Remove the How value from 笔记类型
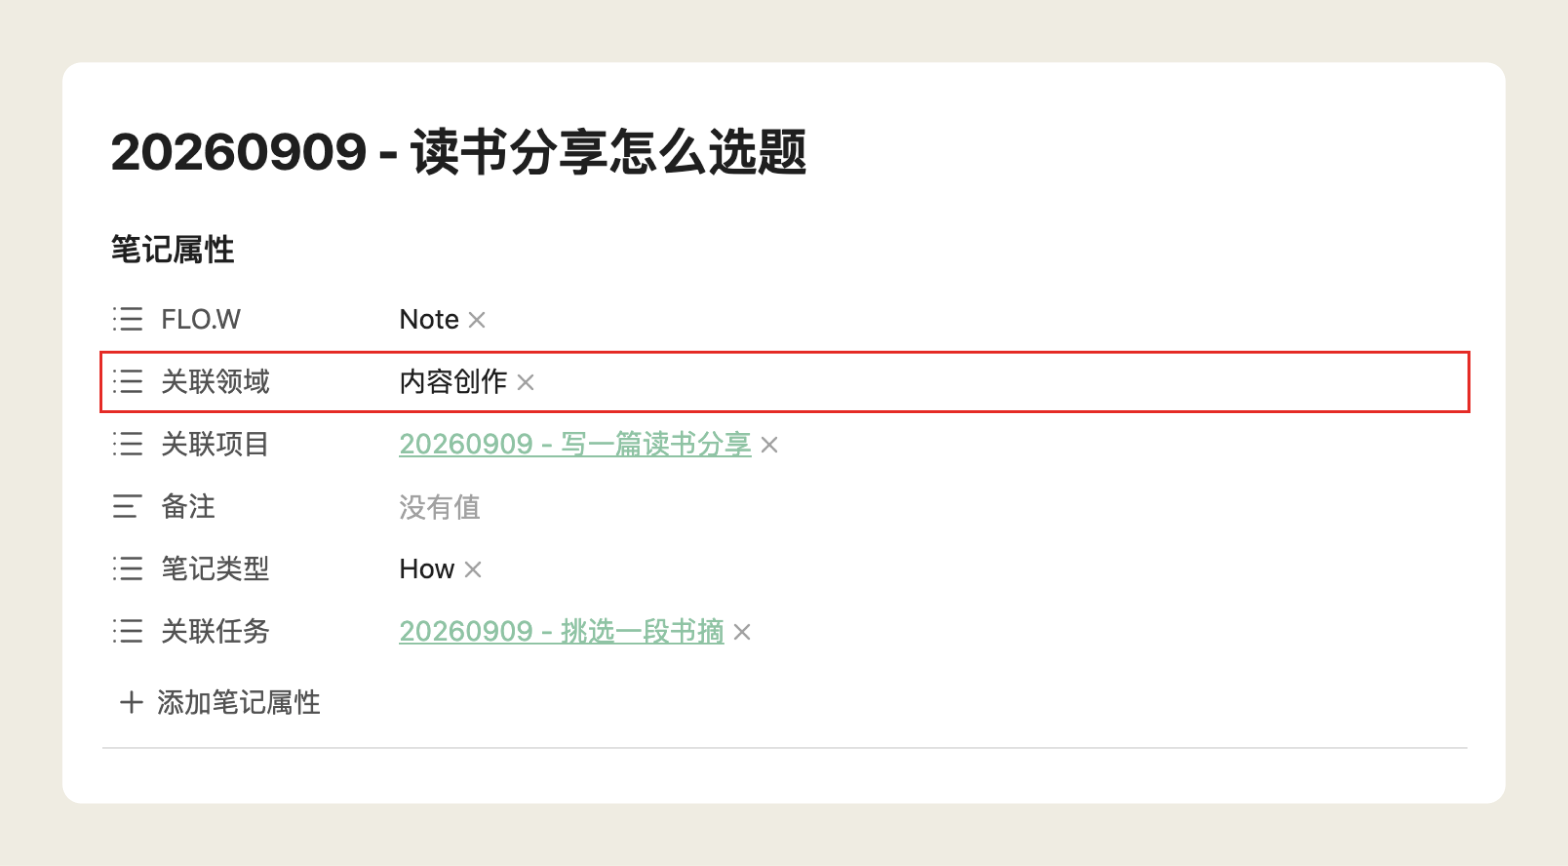The width and height of the screenshot is (1568, 866). point(473,570)
